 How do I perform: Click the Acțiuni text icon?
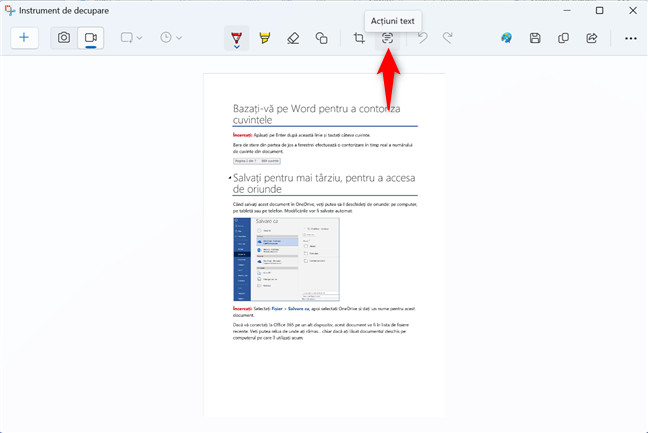coord(386,38)
